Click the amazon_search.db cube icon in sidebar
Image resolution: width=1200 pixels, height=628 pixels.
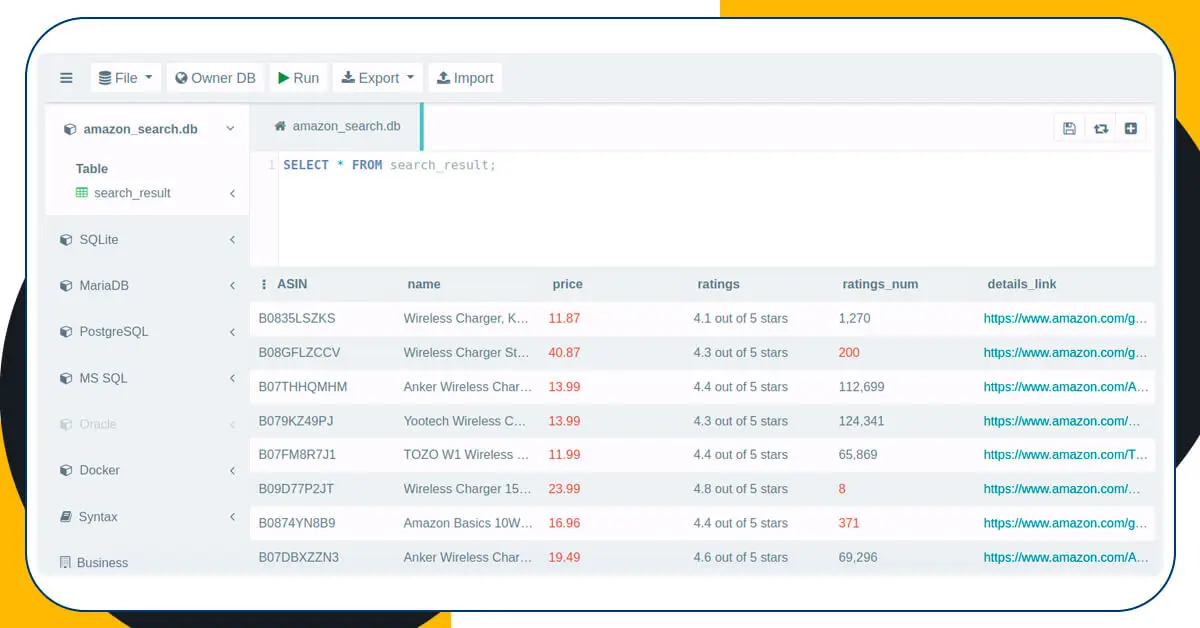click(x=70, y=129)
